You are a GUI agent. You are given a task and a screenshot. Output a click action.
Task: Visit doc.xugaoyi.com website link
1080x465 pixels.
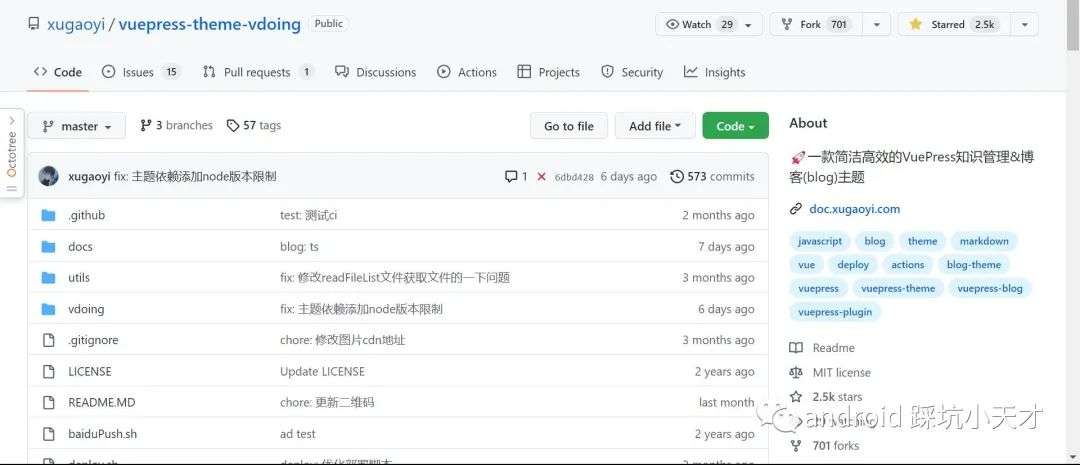(x=854, y=209)
